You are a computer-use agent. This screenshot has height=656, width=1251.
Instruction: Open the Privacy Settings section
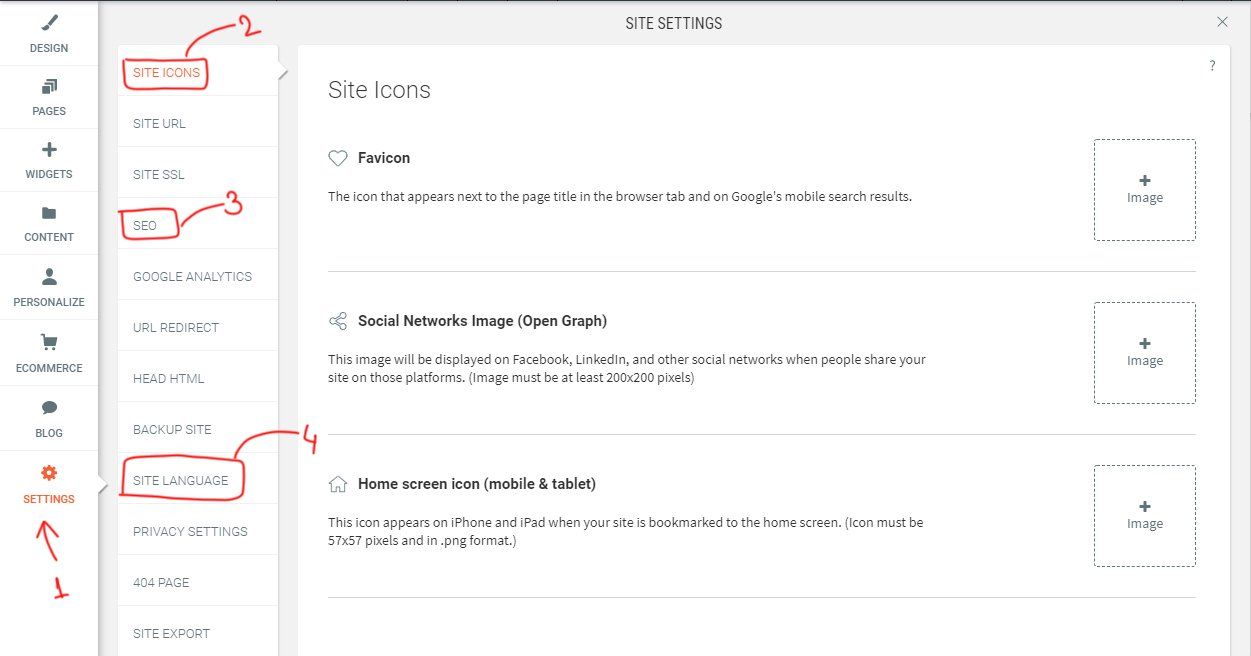click(190, 532)
